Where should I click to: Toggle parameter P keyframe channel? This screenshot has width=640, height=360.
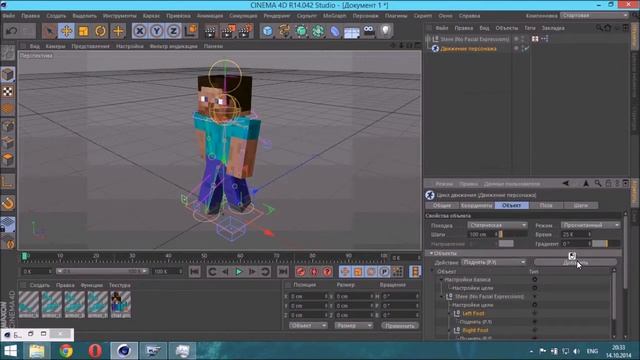coord(384,271)
